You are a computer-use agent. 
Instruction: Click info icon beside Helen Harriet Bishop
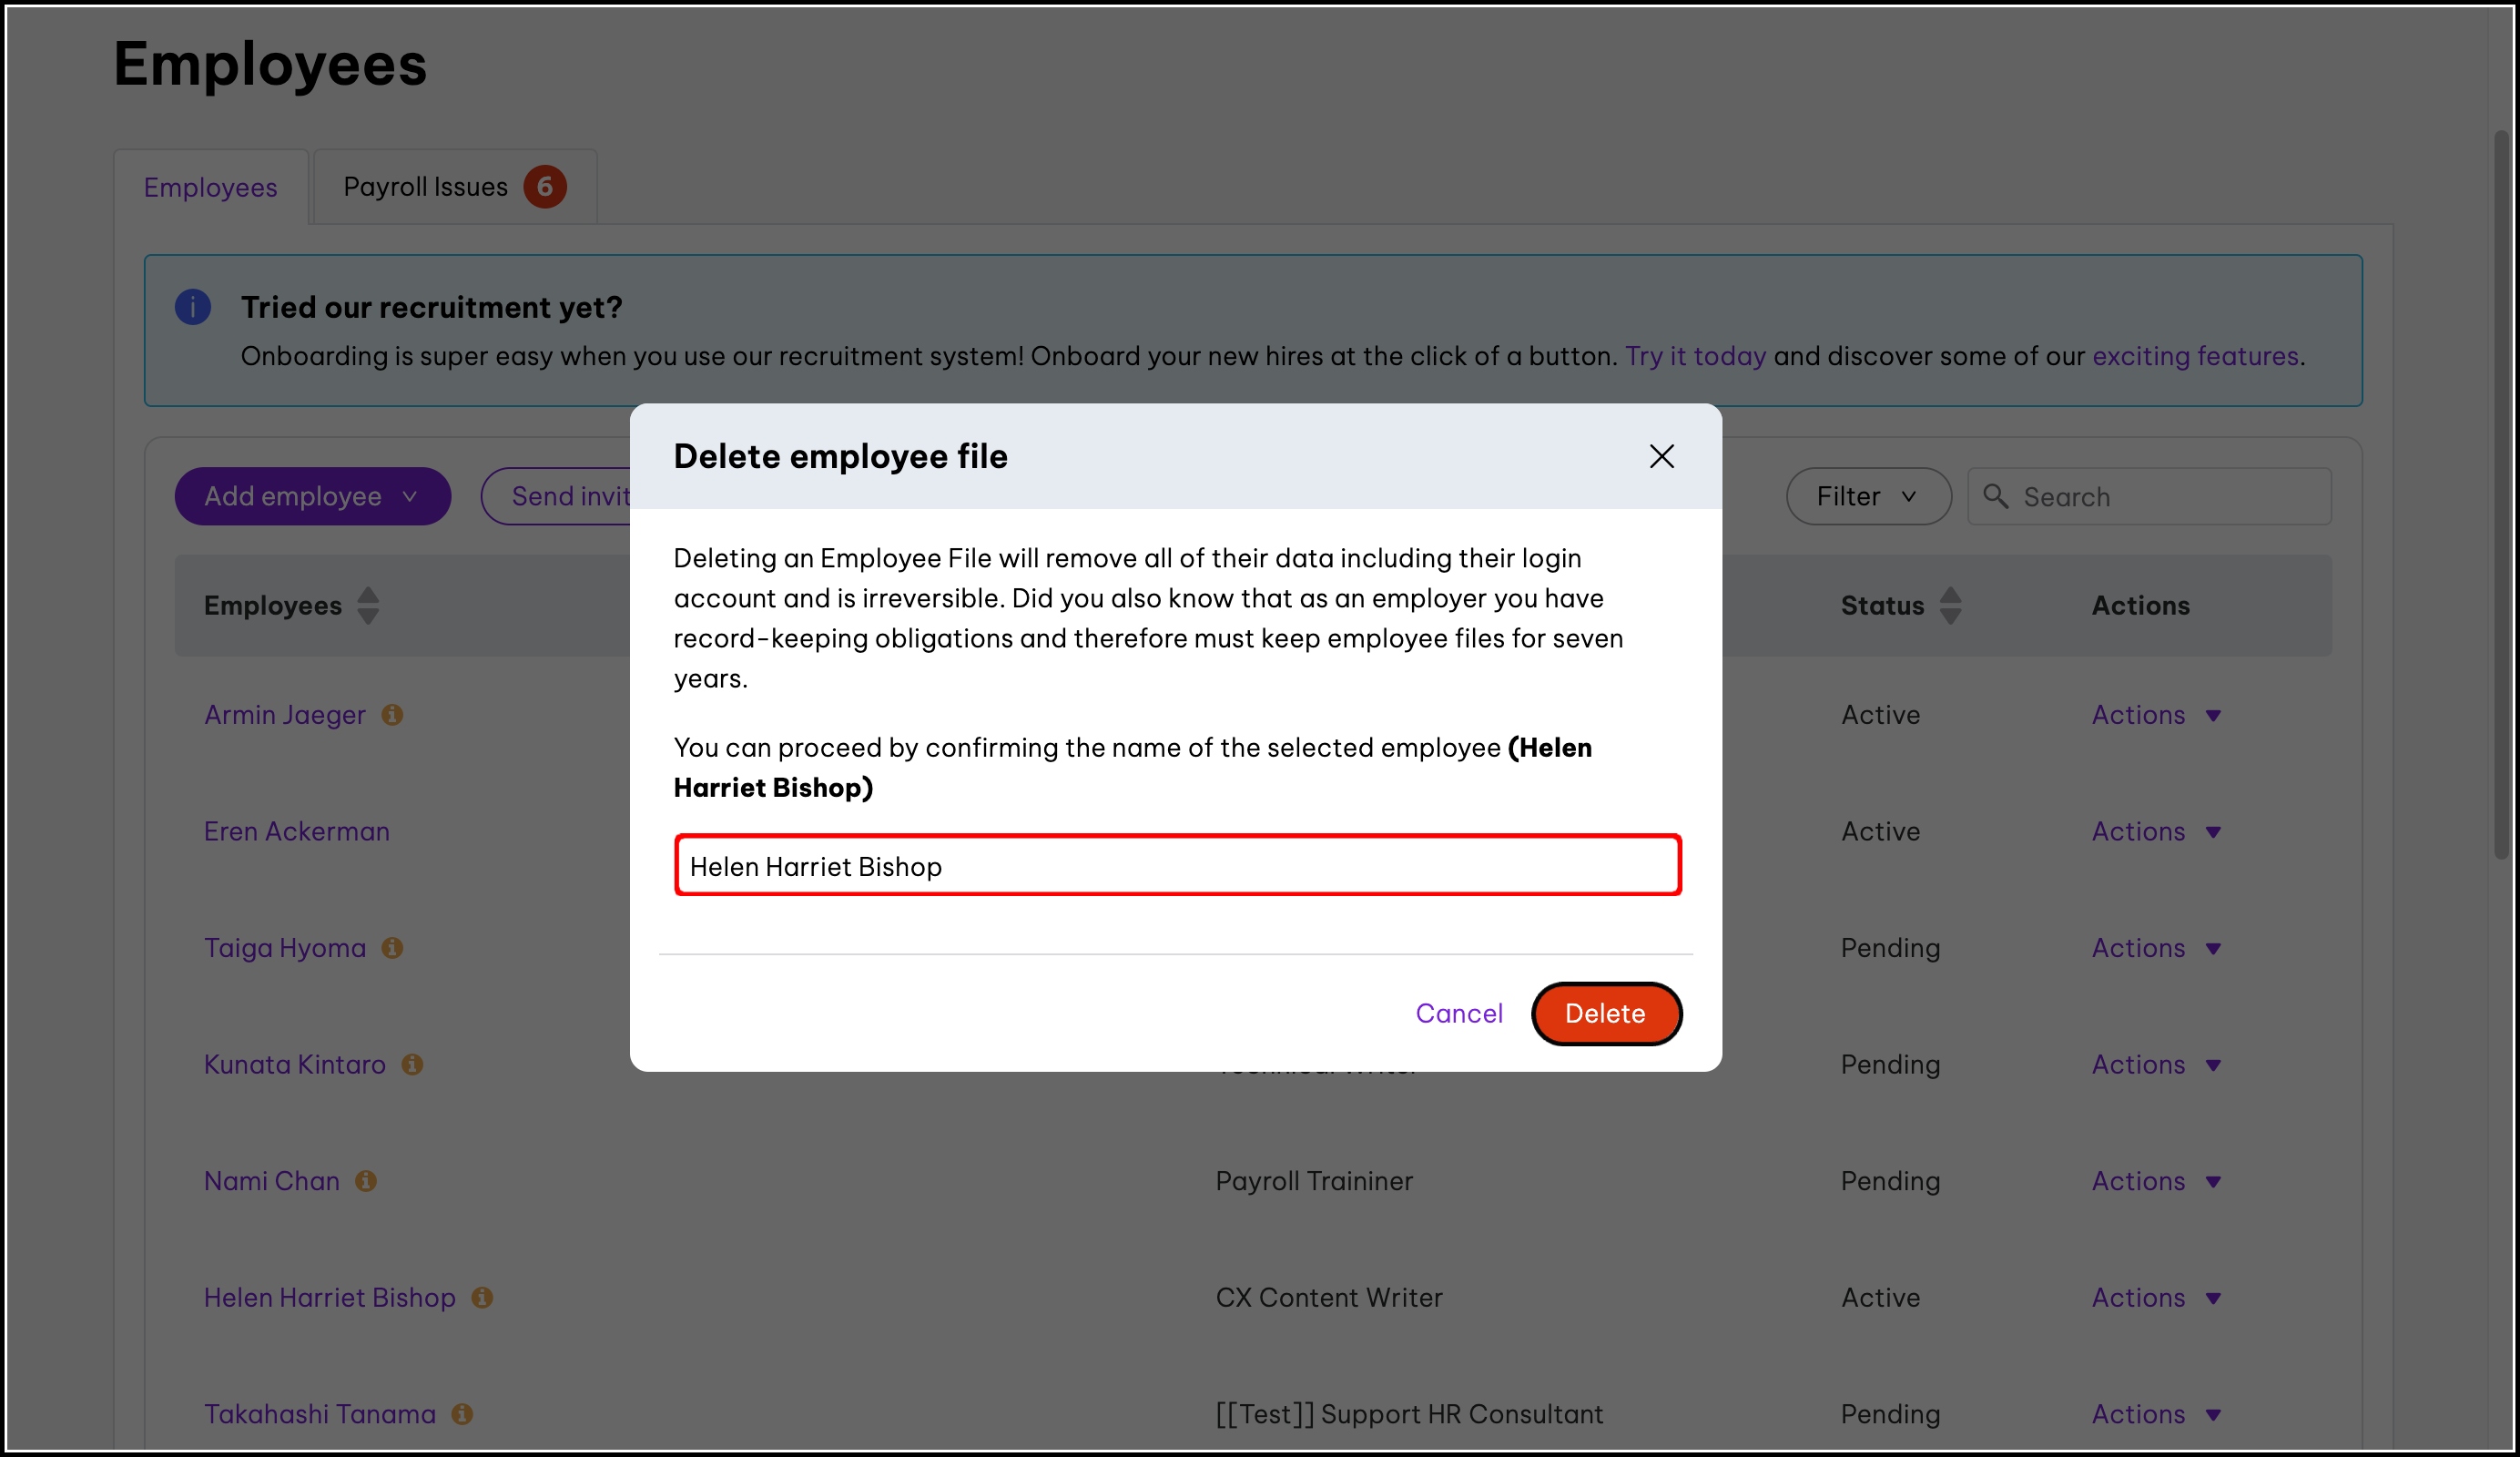tap(482, 1297)
